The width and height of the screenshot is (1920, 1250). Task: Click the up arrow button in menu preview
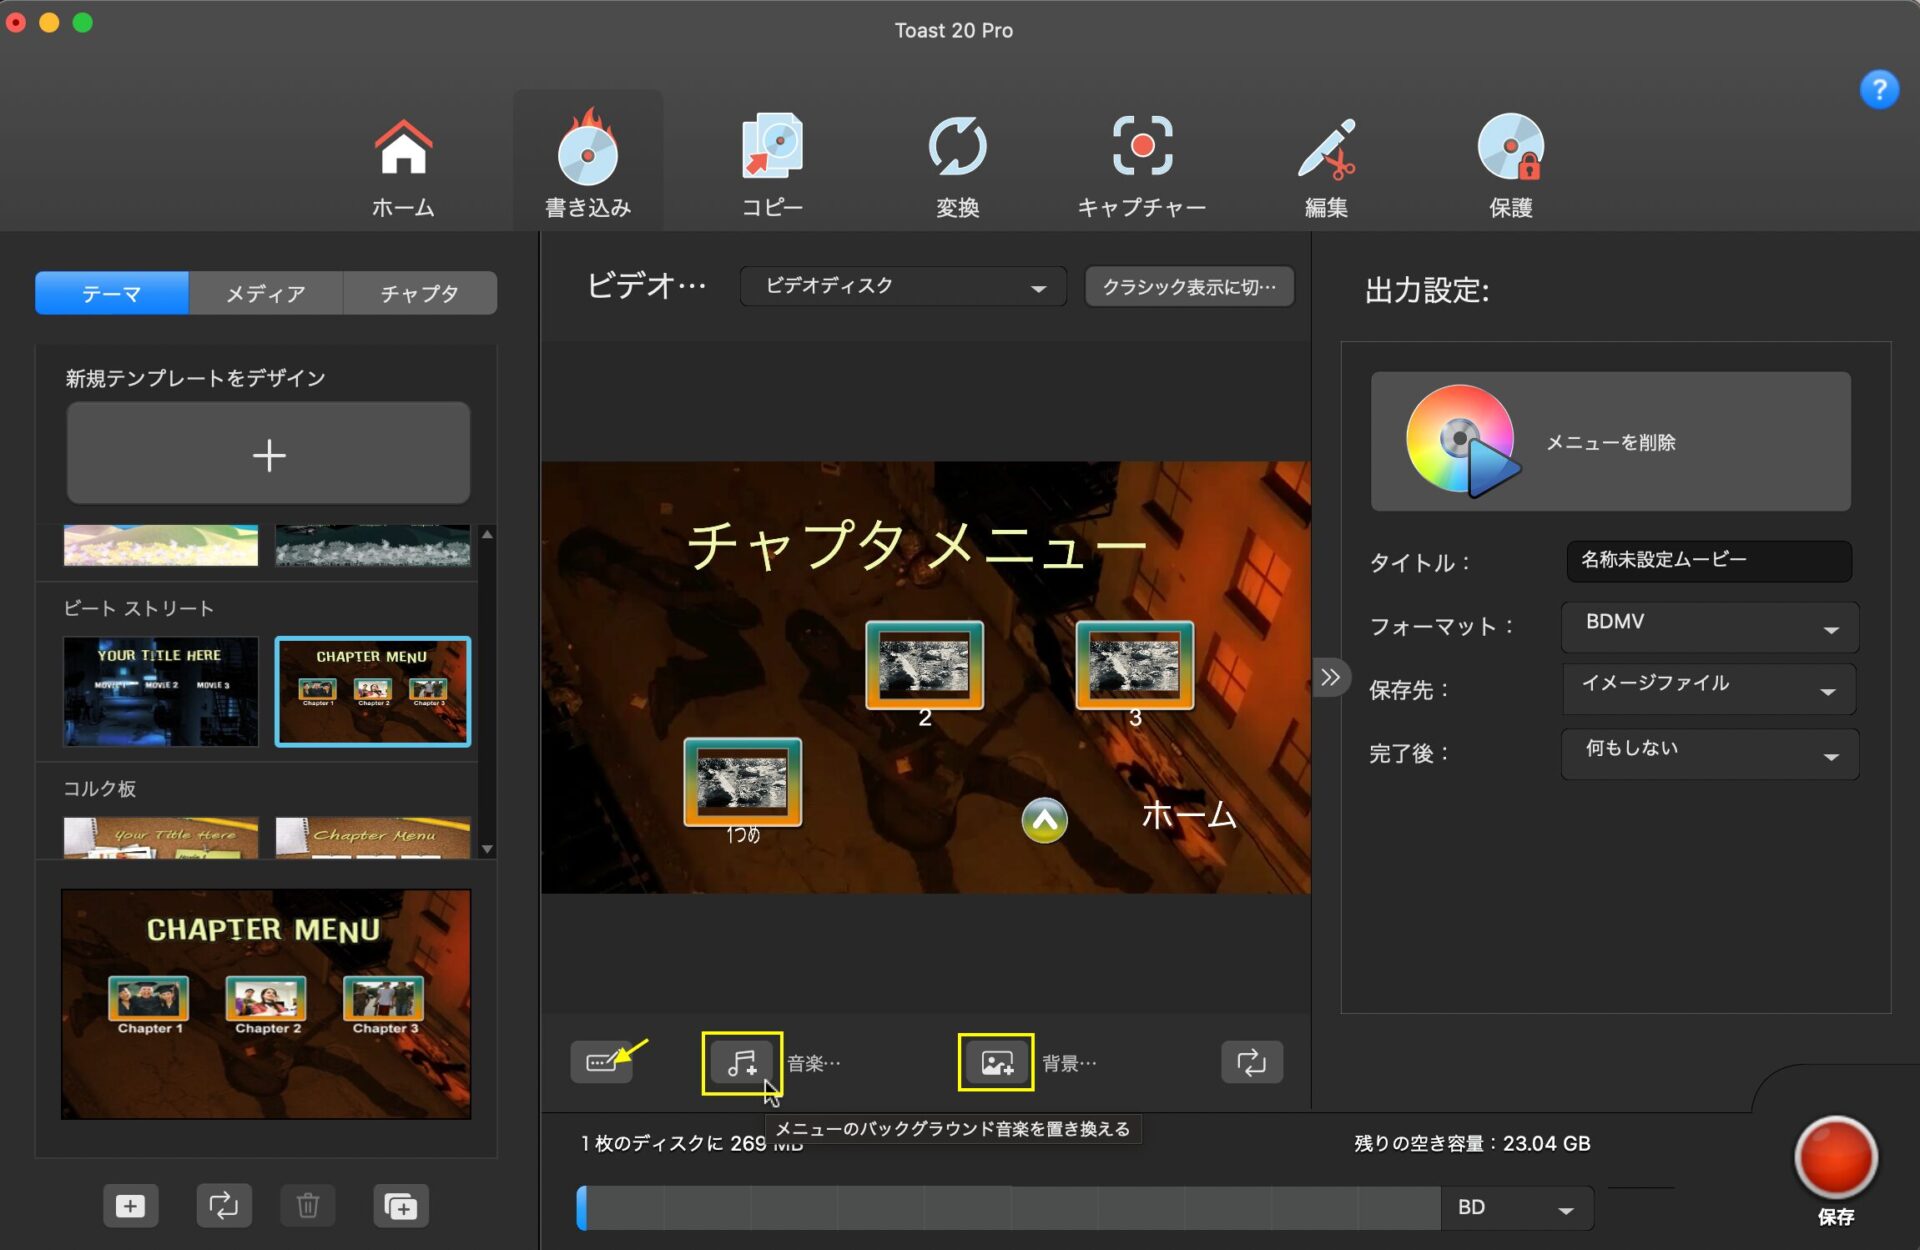(1044, 820)
